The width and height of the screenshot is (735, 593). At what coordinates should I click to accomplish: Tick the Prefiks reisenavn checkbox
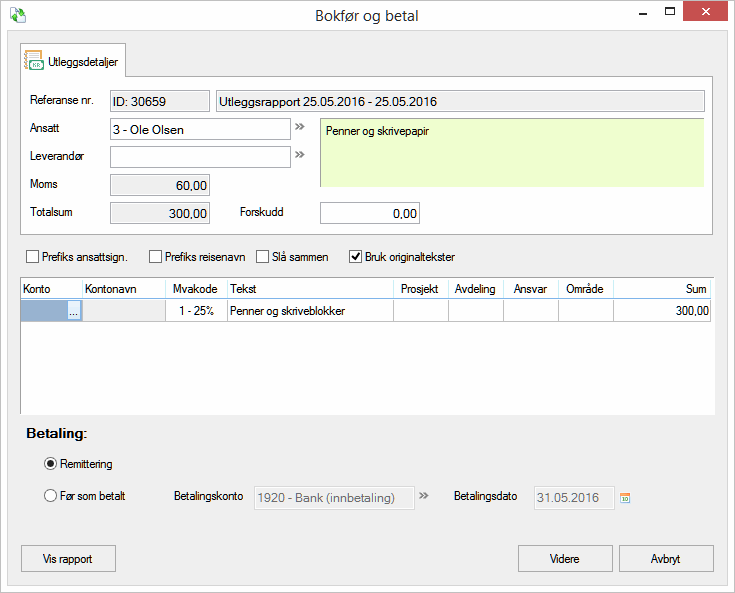point(156,257)
